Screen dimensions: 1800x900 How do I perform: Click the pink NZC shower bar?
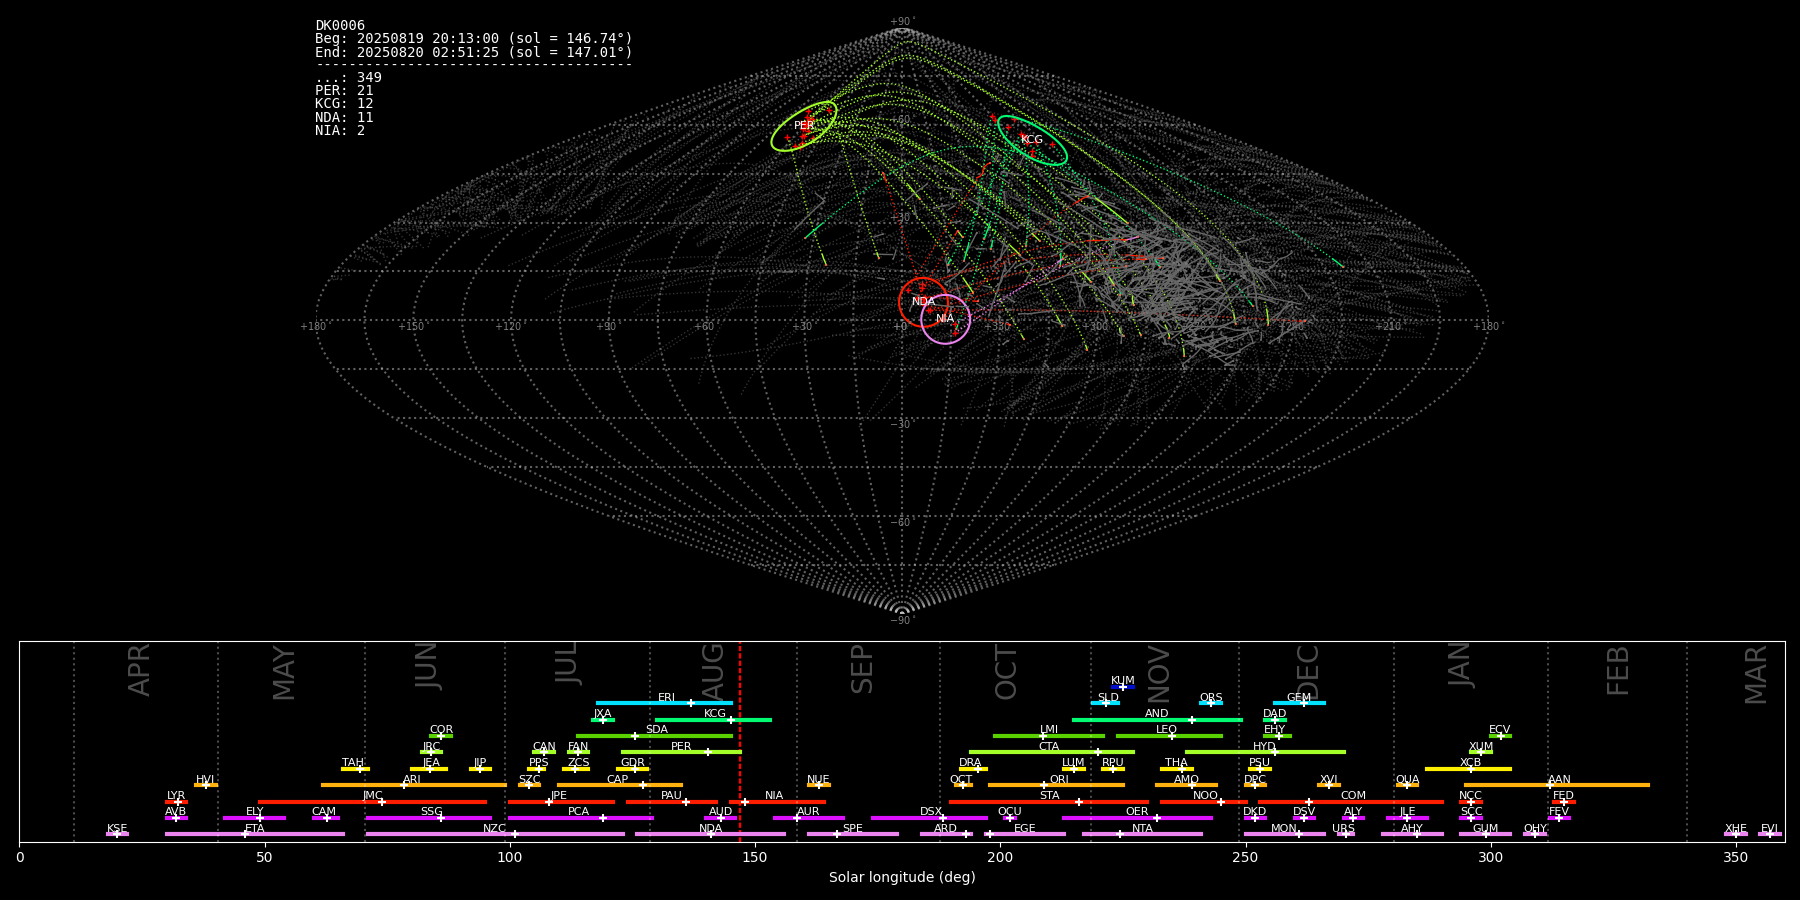click(495, 834)
